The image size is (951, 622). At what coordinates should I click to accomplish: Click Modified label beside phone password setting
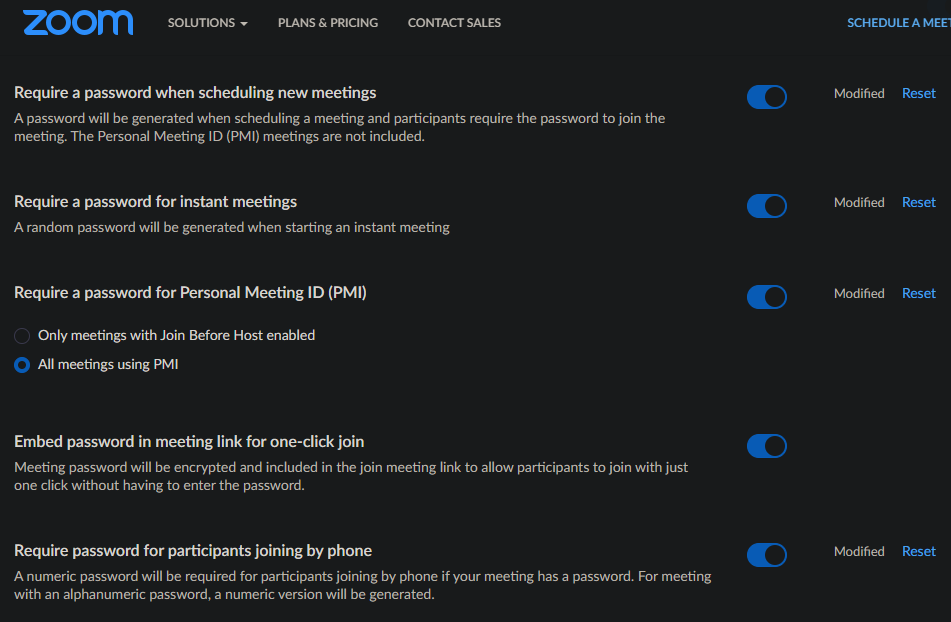(x=859, y=552)
